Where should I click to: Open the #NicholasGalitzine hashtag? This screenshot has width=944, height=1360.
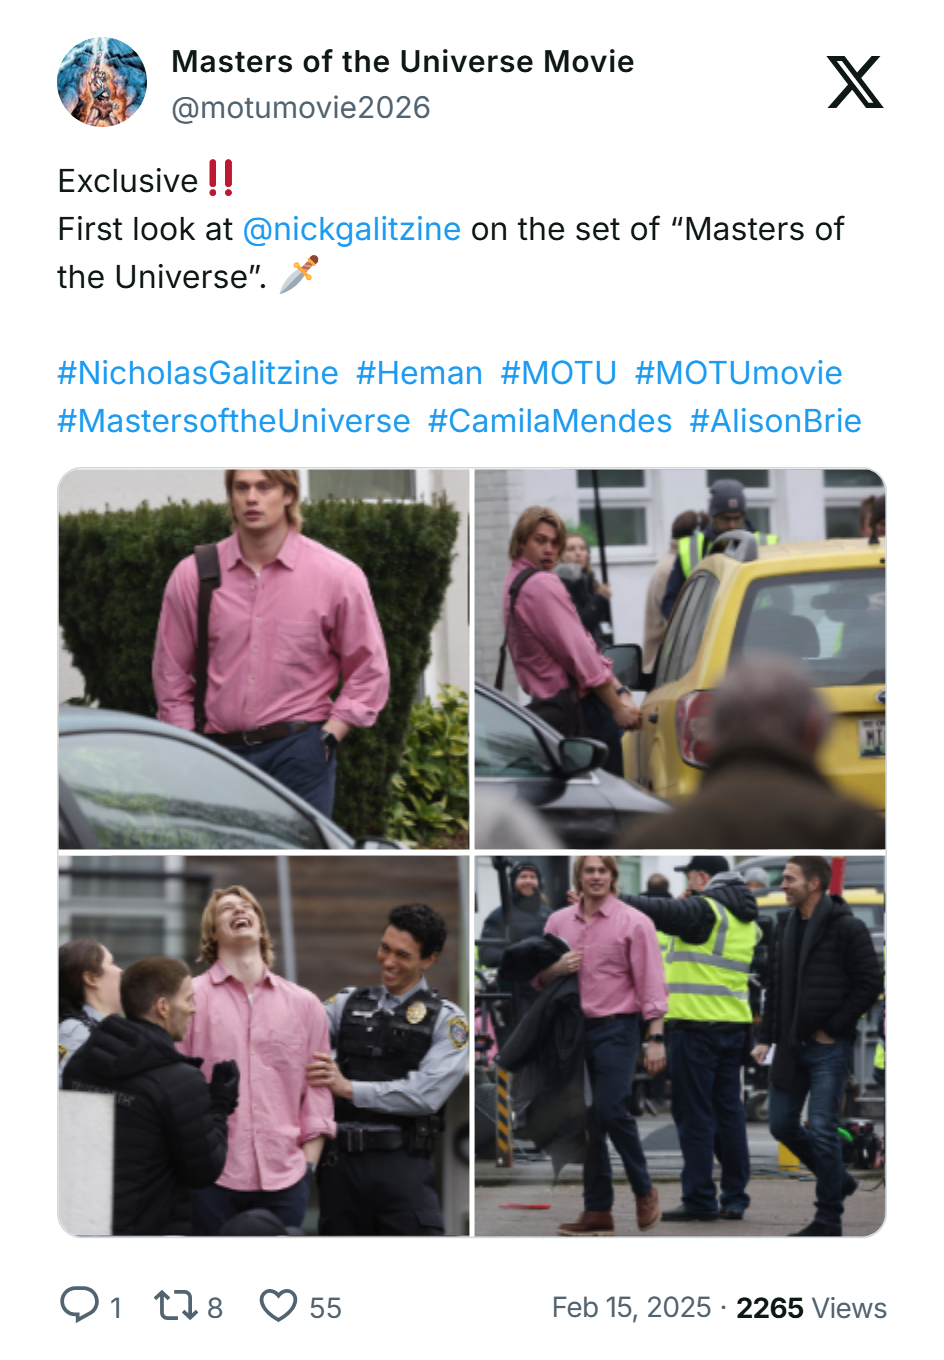[x=198, y=373]
